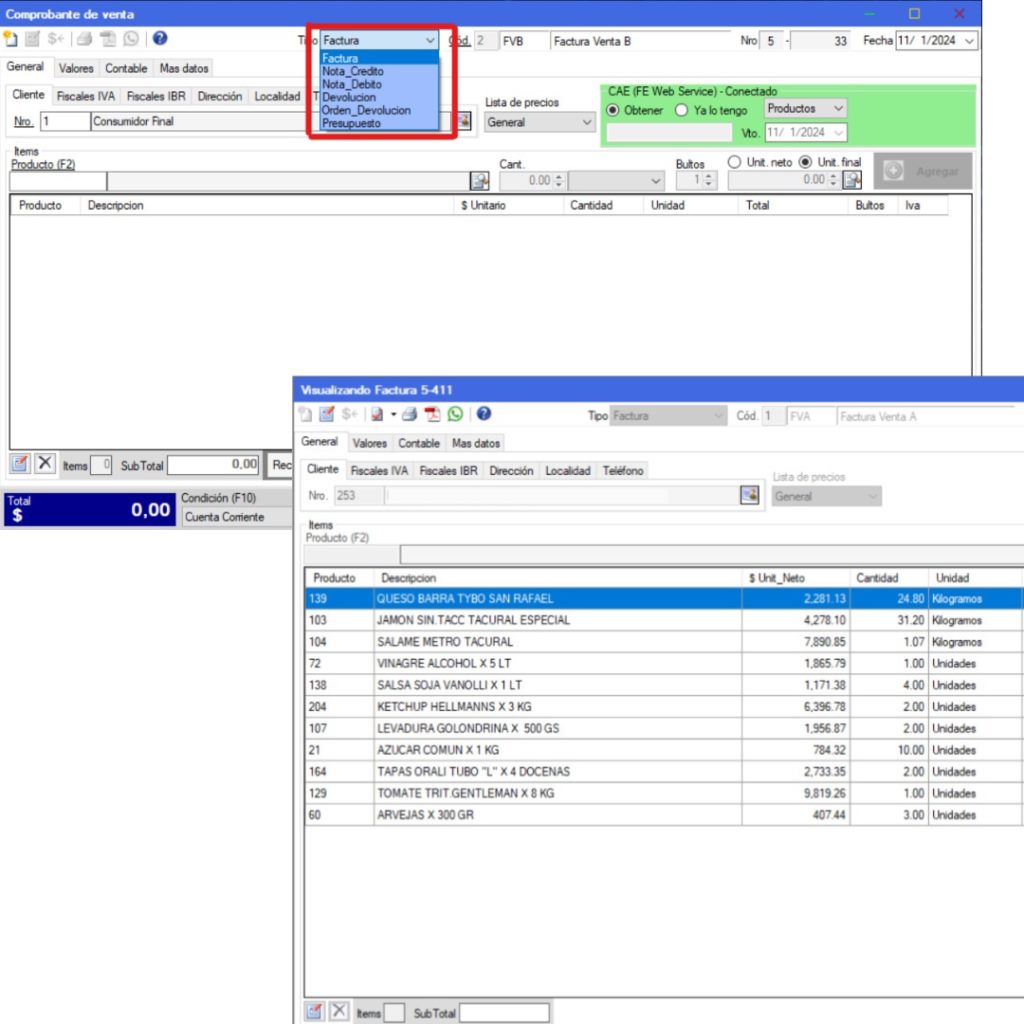Open Lista de precios dropdown in Visualizando Factura
Screen dimensions: 1024x1024
click(x=872, y=496)
